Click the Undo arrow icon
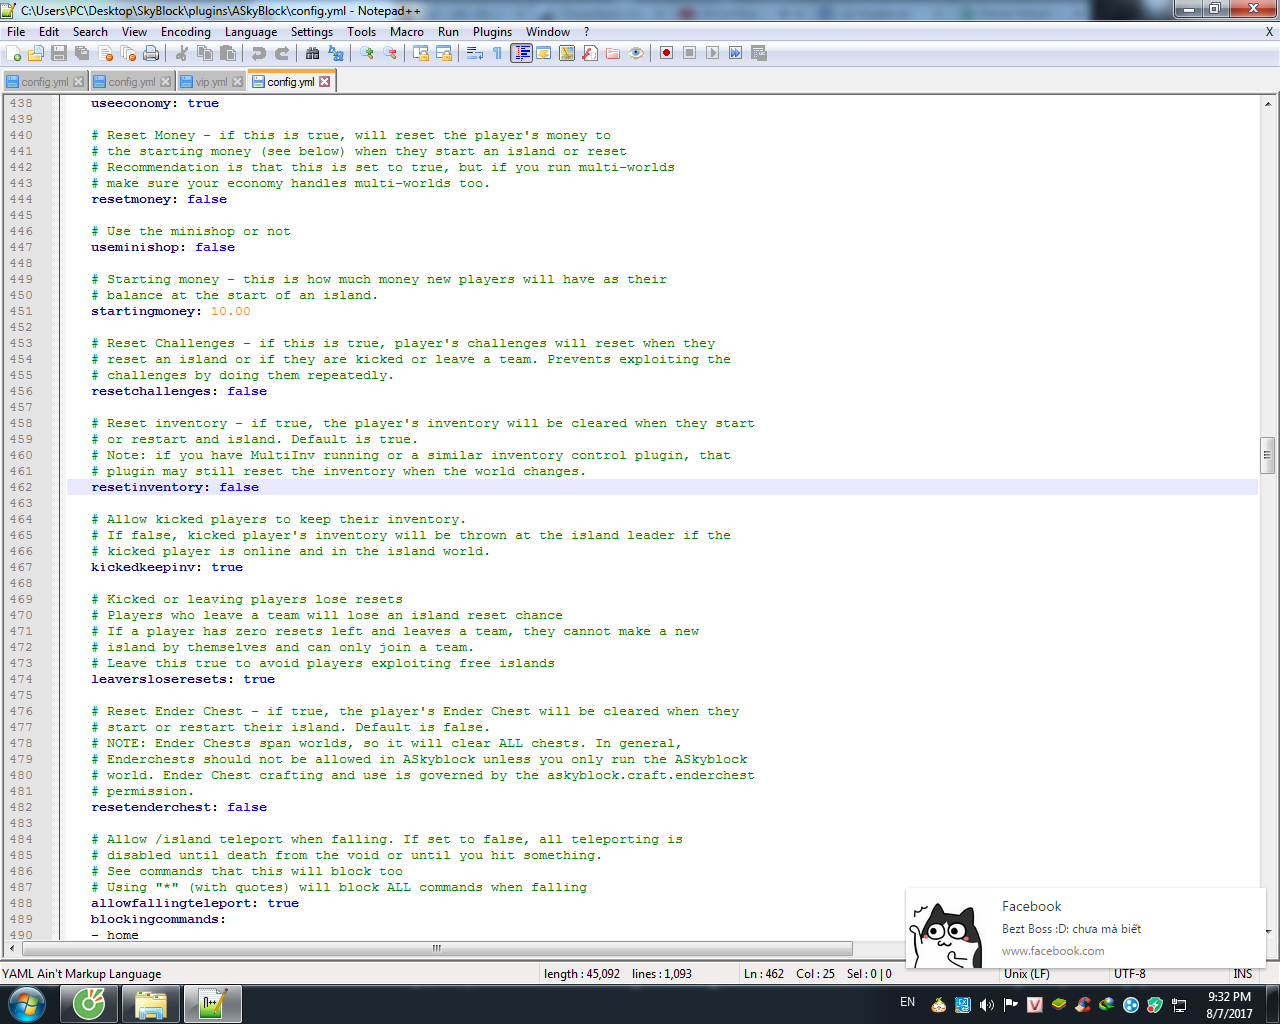The height and width of the screenshot is (1024, 1280). [x=259, y=53]
